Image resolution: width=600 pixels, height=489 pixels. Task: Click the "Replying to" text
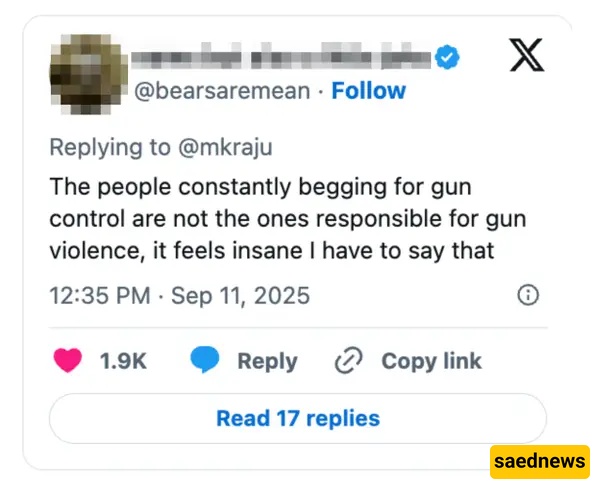click(110, 148)
